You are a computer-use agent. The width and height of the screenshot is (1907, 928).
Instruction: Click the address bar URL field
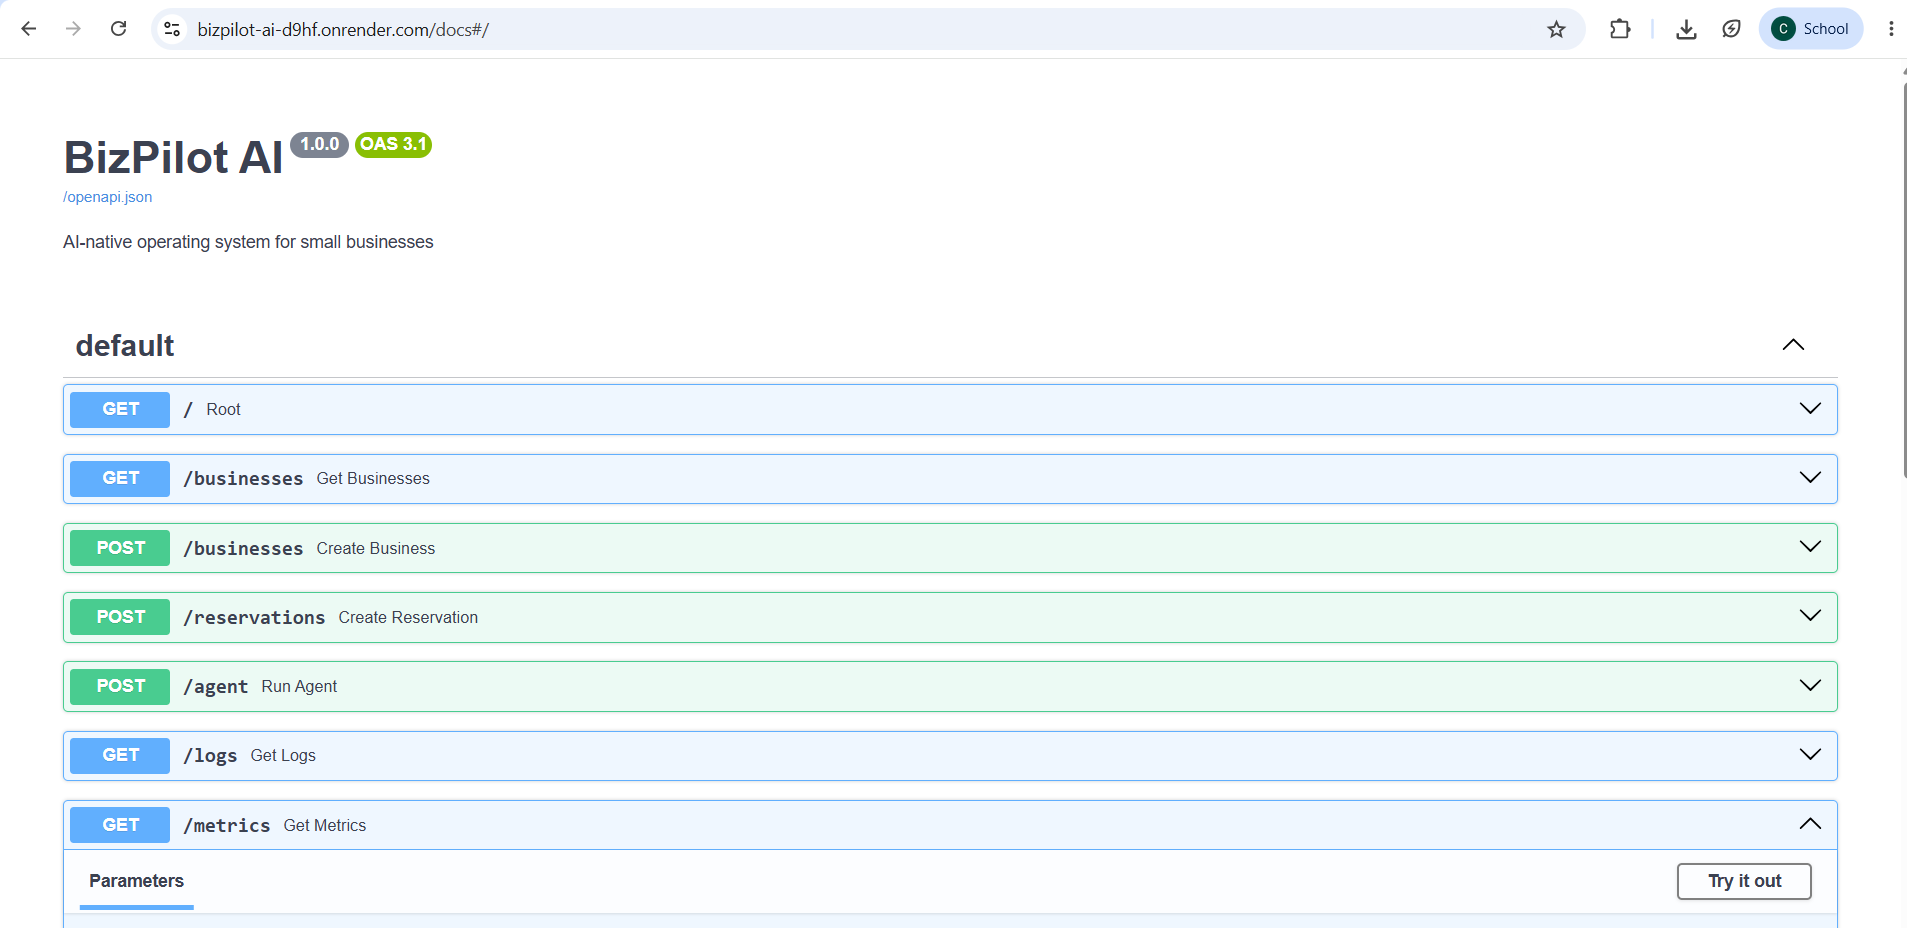tap(860, 29)
